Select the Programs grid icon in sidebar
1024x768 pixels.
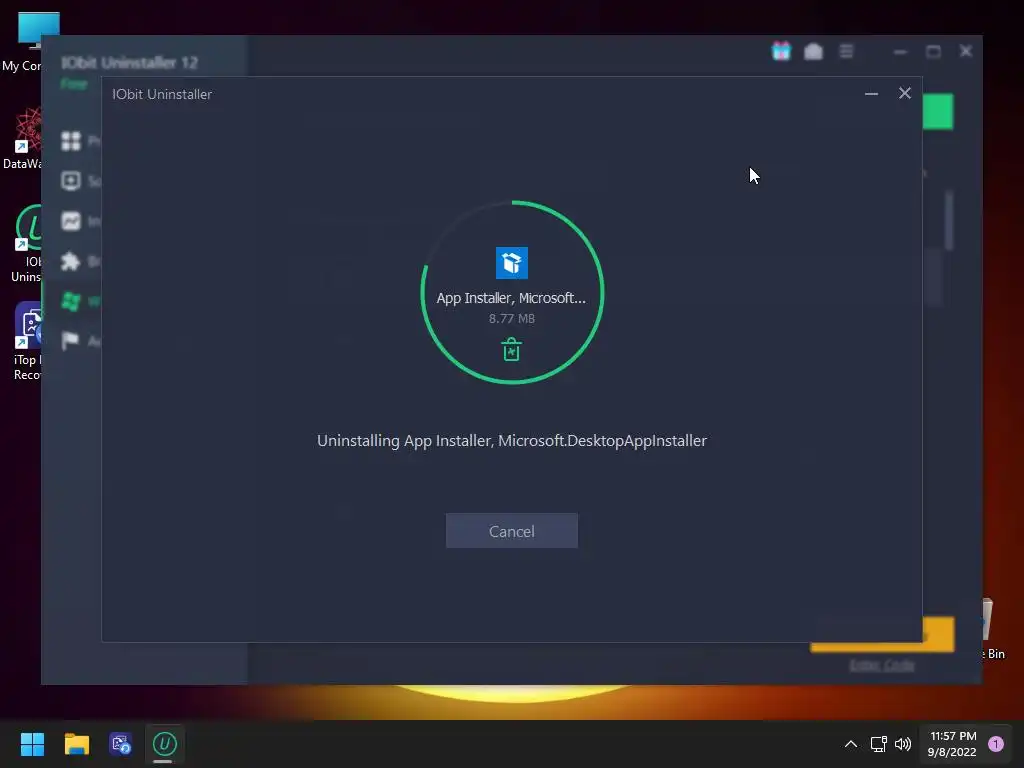tap(71, 141)
